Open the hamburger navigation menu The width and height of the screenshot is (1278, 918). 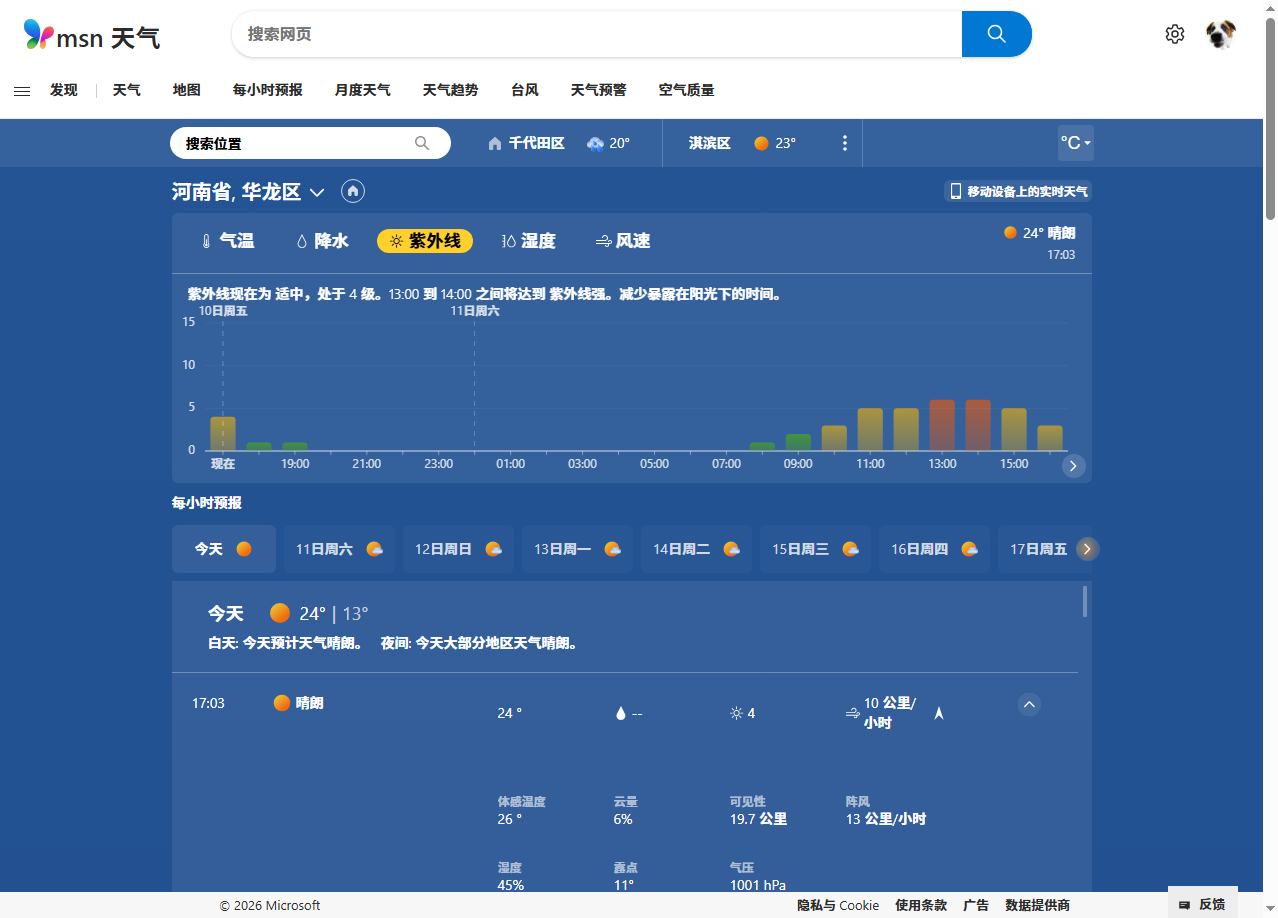tap(22, 91)
